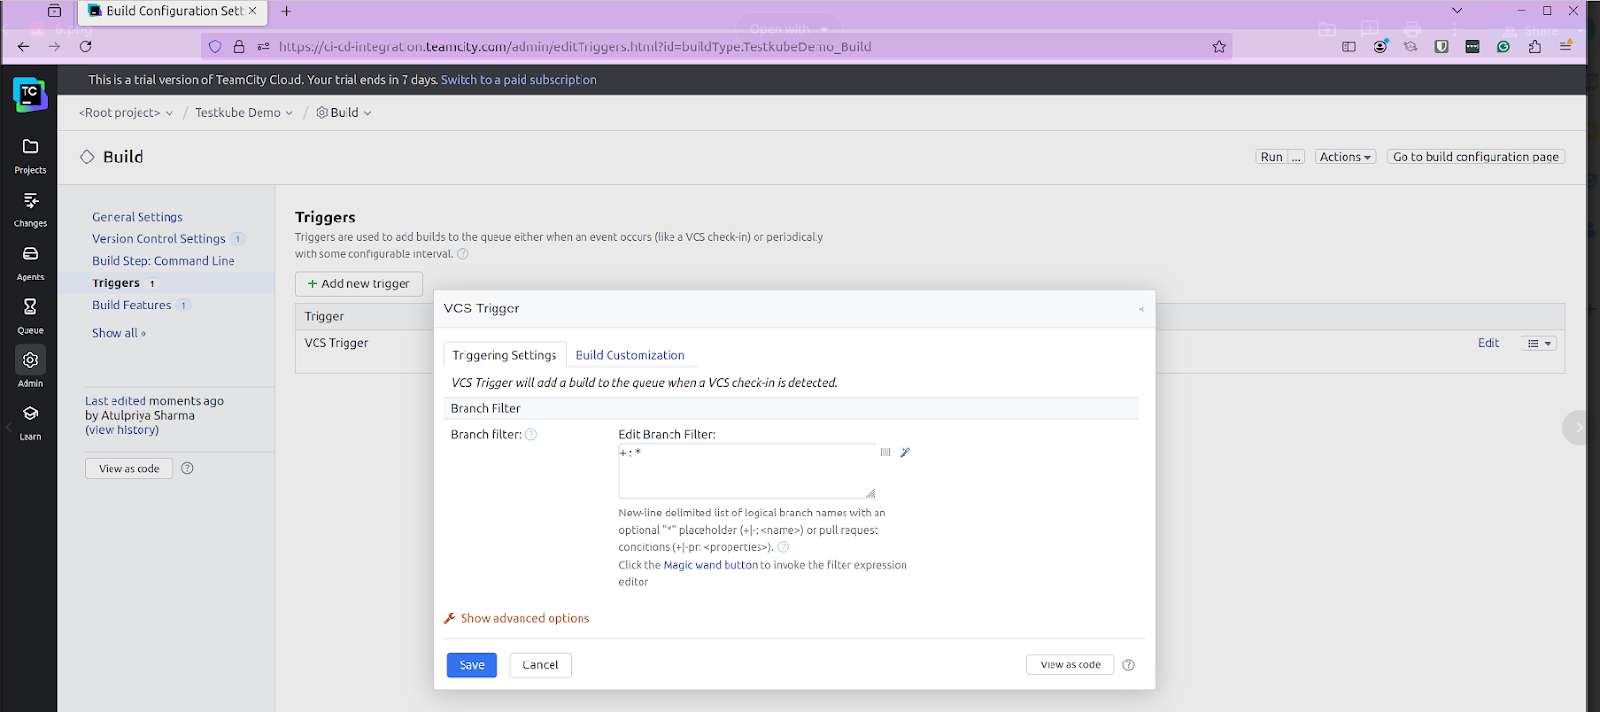1600x712 pixels.
Task: Click Switch to a paid subscription
Action: point(518,80)
